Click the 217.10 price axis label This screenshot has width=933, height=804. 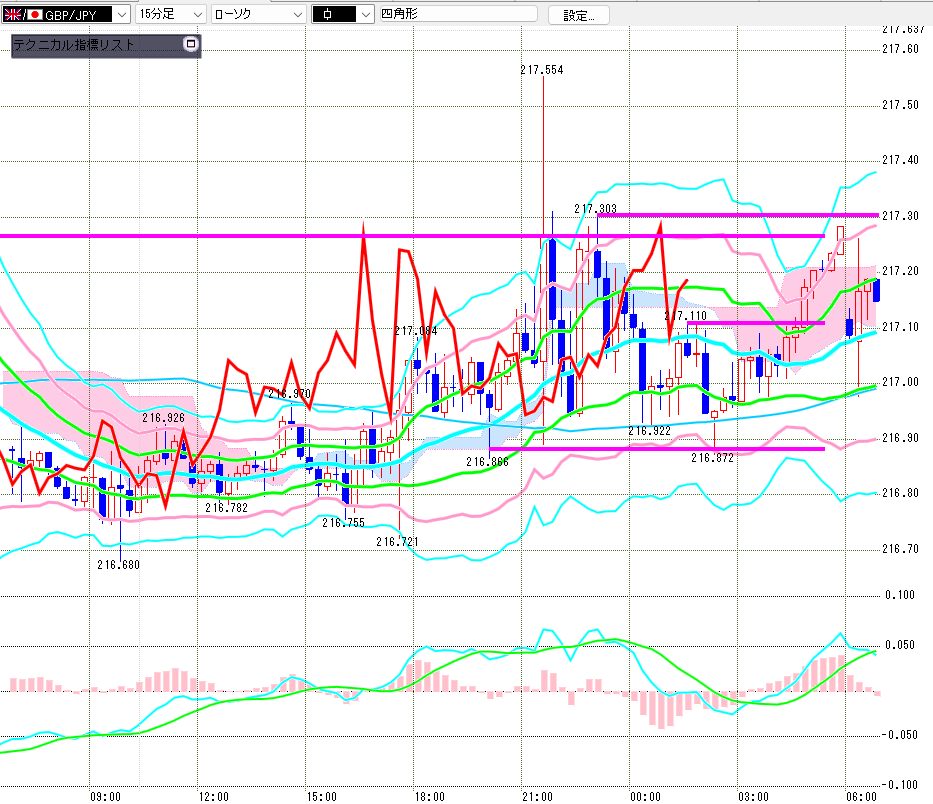pyautogui.click(x=900, y=327)
